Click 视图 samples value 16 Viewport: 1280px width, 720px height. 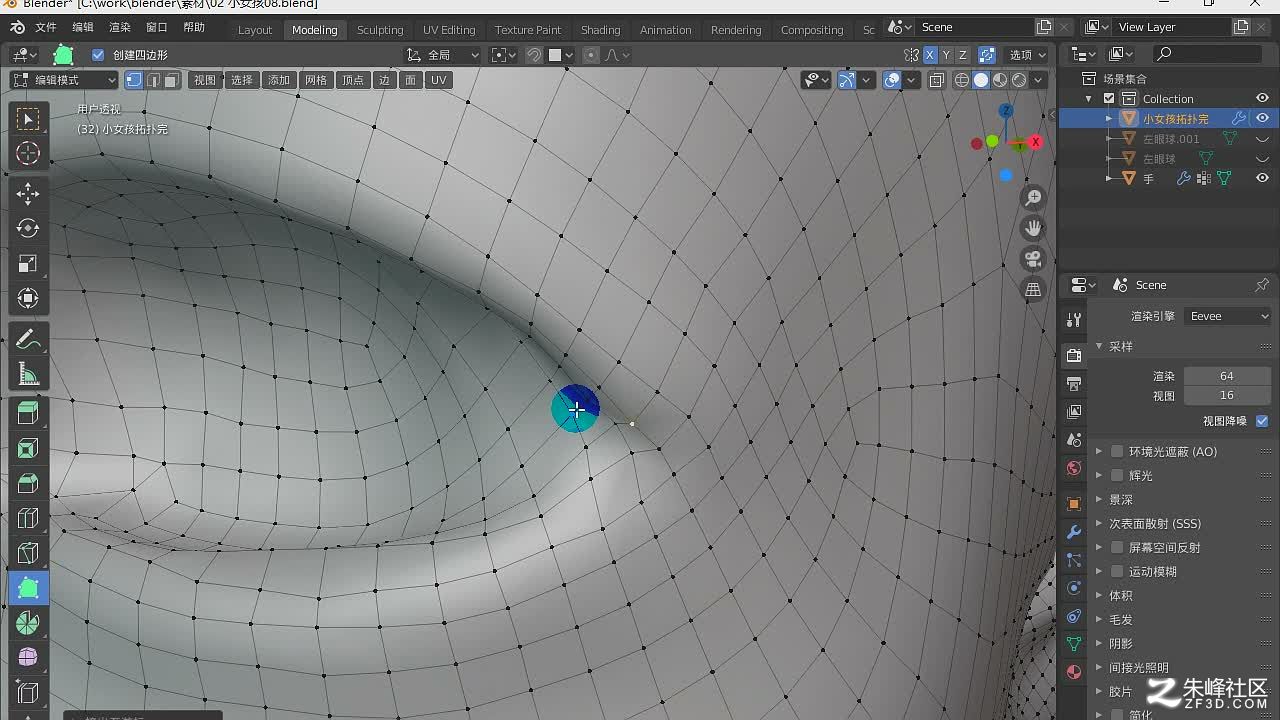tap(1227, 395)
